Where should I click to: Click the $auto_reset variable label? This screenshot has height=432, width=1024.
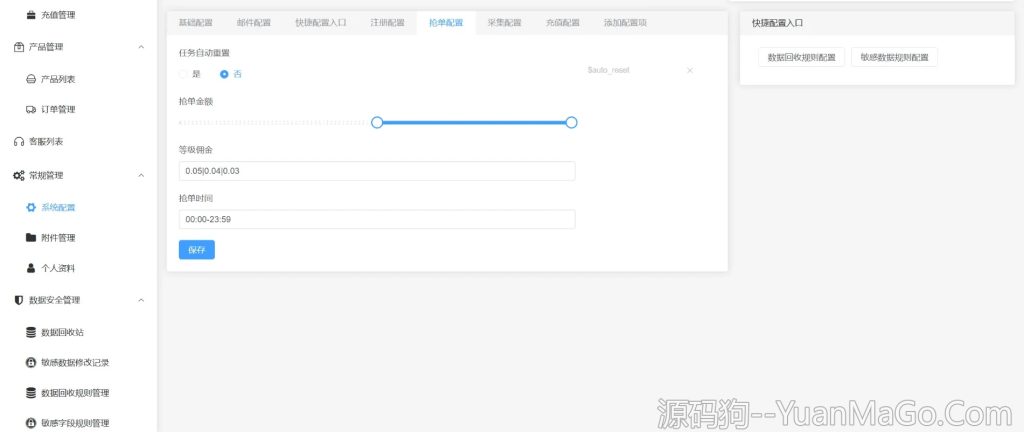tap(609, 70)
